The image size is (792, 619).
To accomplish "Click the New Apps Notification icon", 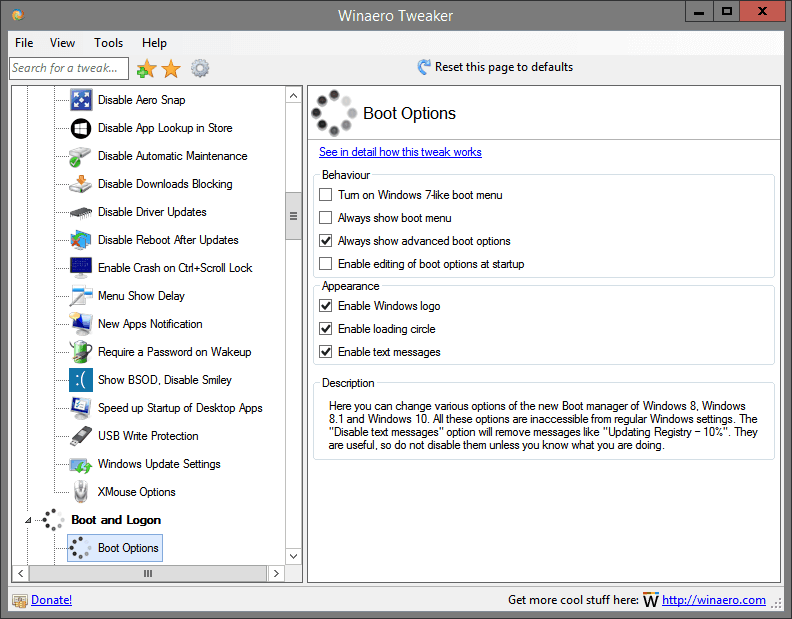I will point(81,324).
